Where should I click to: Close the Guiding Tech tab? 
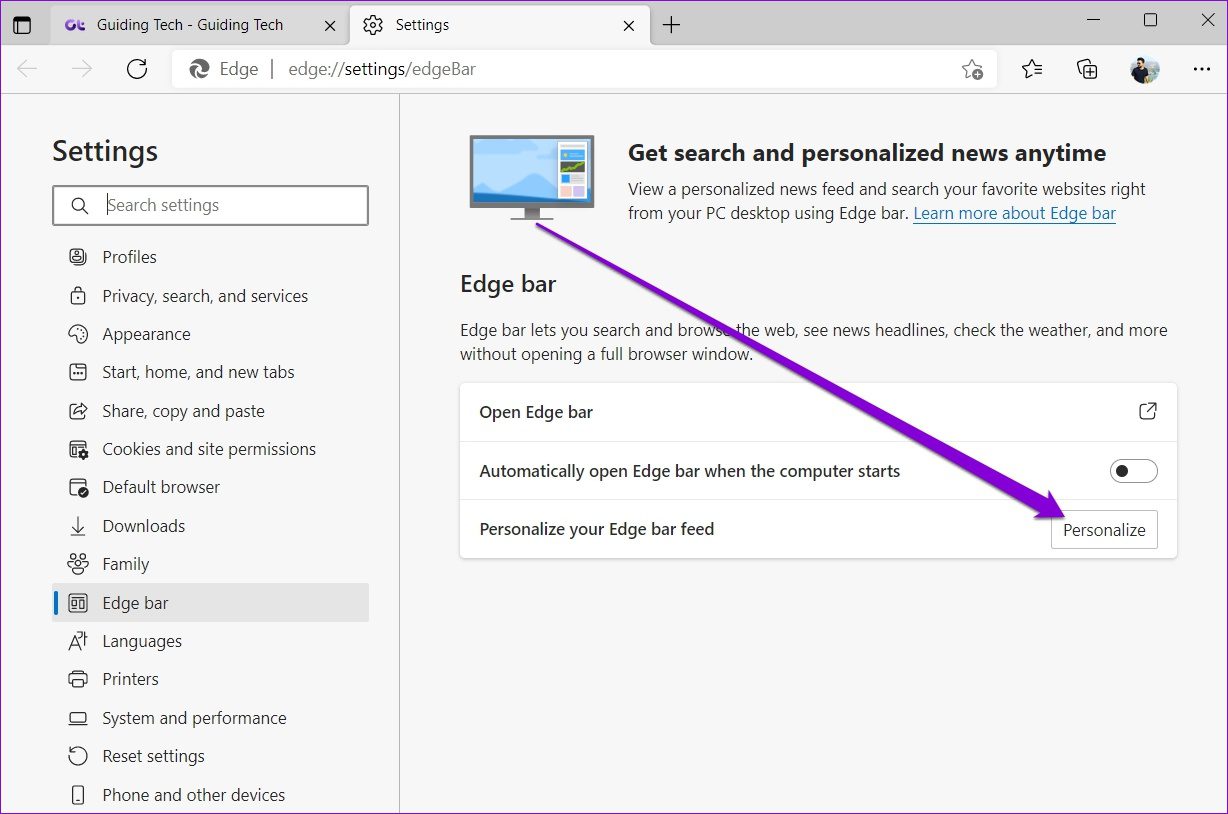pyautogui.click(x=330, y=25)
